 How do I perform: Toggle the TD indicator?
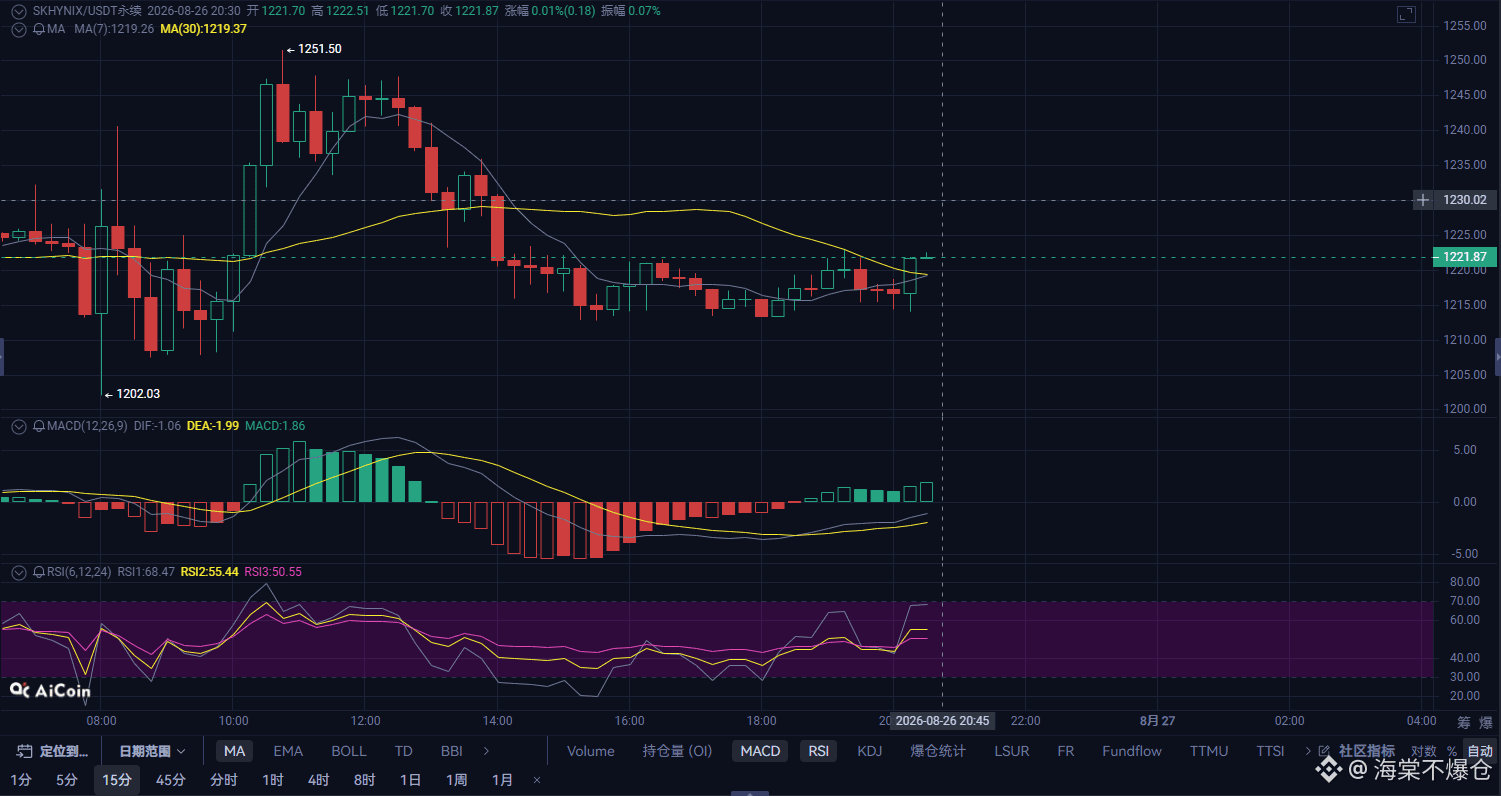(x=403, y=751)
